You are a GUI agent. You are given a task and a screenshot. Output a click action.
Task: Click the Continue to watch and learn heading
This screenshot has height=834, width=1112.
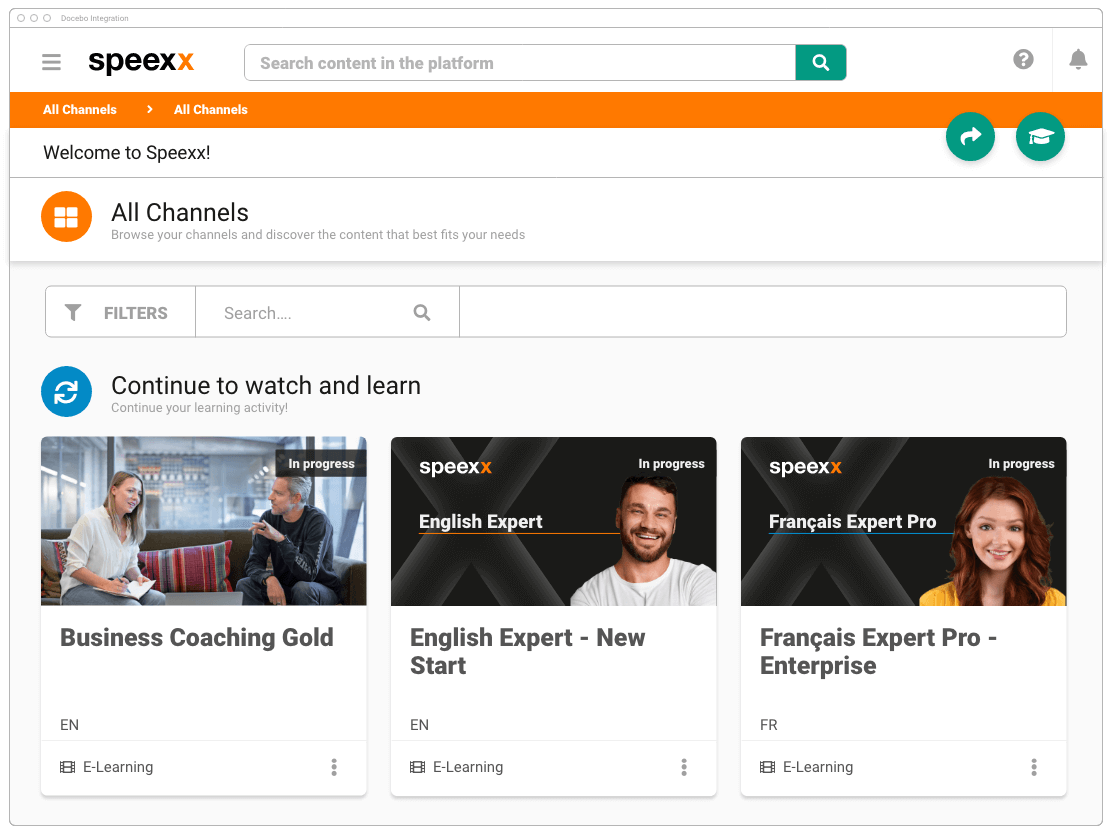point(266,385)
